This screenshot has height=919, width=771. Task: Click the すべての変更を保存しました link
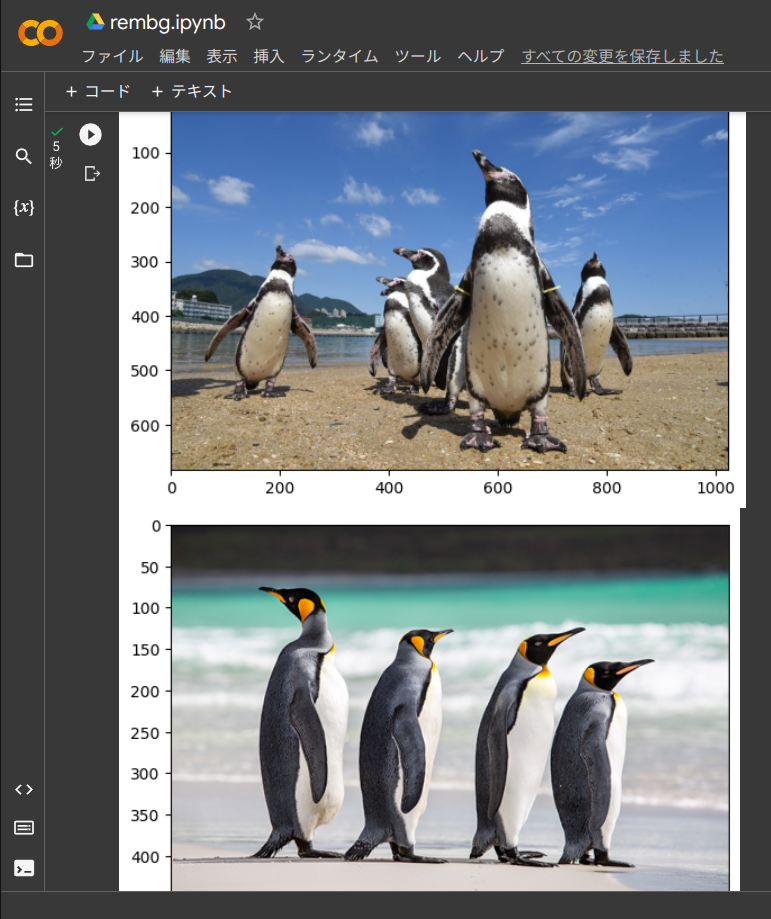tap(622, 56)
